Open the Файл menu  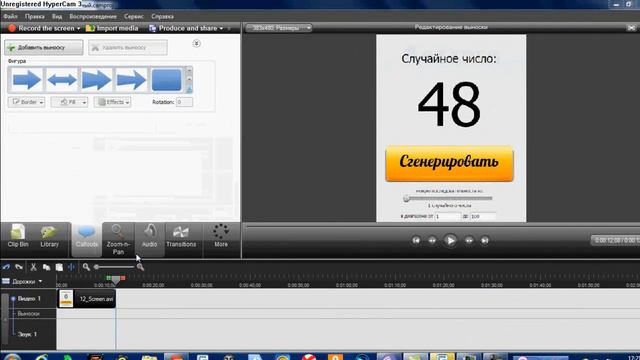point(10,17)
